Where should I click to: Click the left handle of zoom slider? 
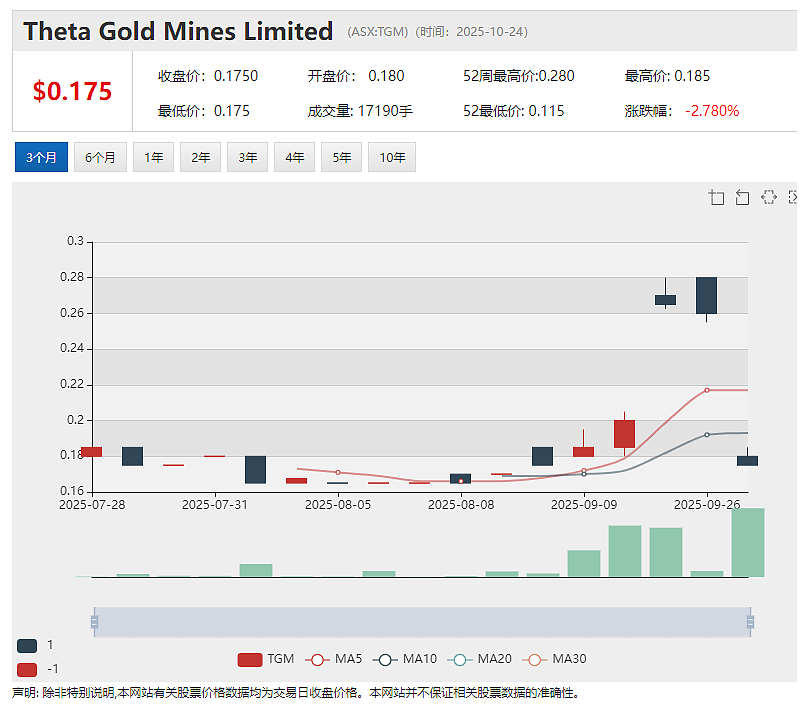(94, 622)
